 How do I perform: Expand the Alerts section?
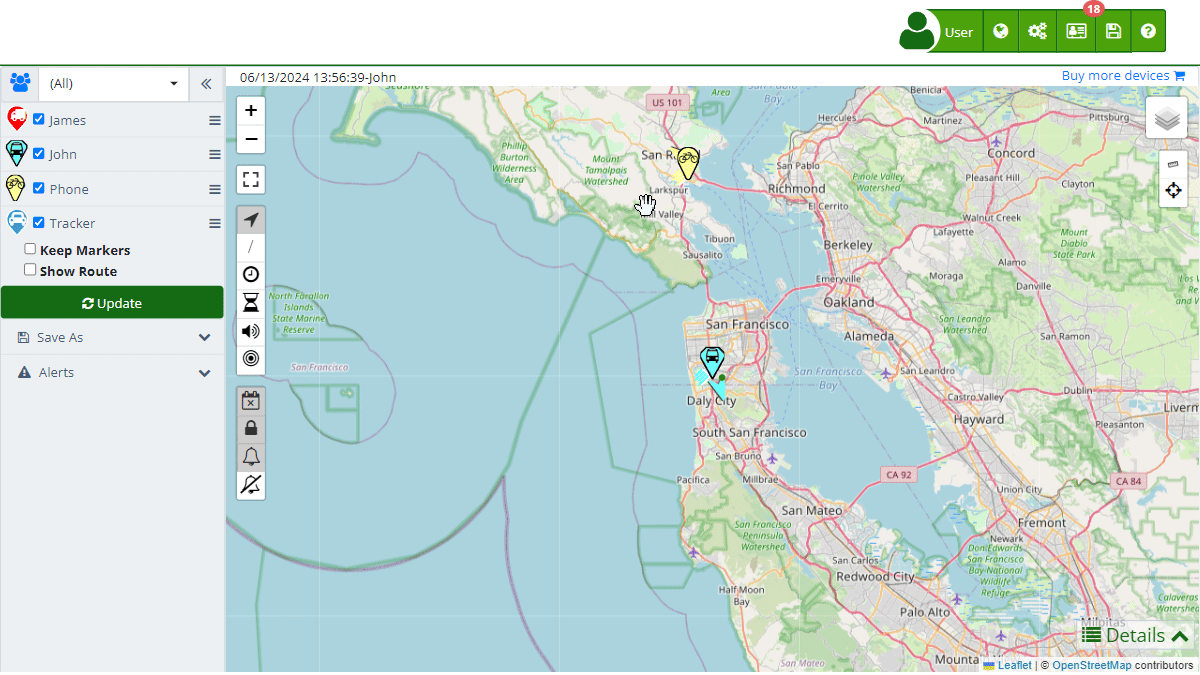click(x=112, y=373)
